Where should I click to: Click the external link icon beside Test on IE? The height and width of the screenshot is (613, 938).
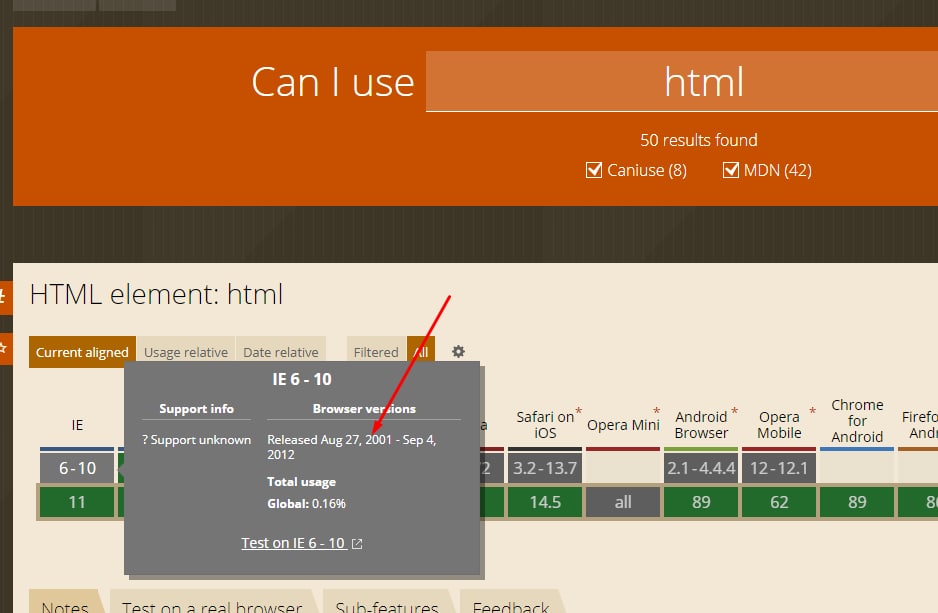[x=357, y=544]
